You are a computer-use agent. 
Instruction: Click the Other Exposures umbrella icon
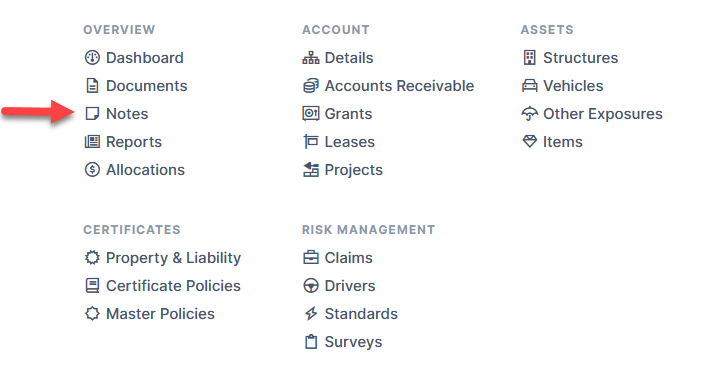pos(529,114)
